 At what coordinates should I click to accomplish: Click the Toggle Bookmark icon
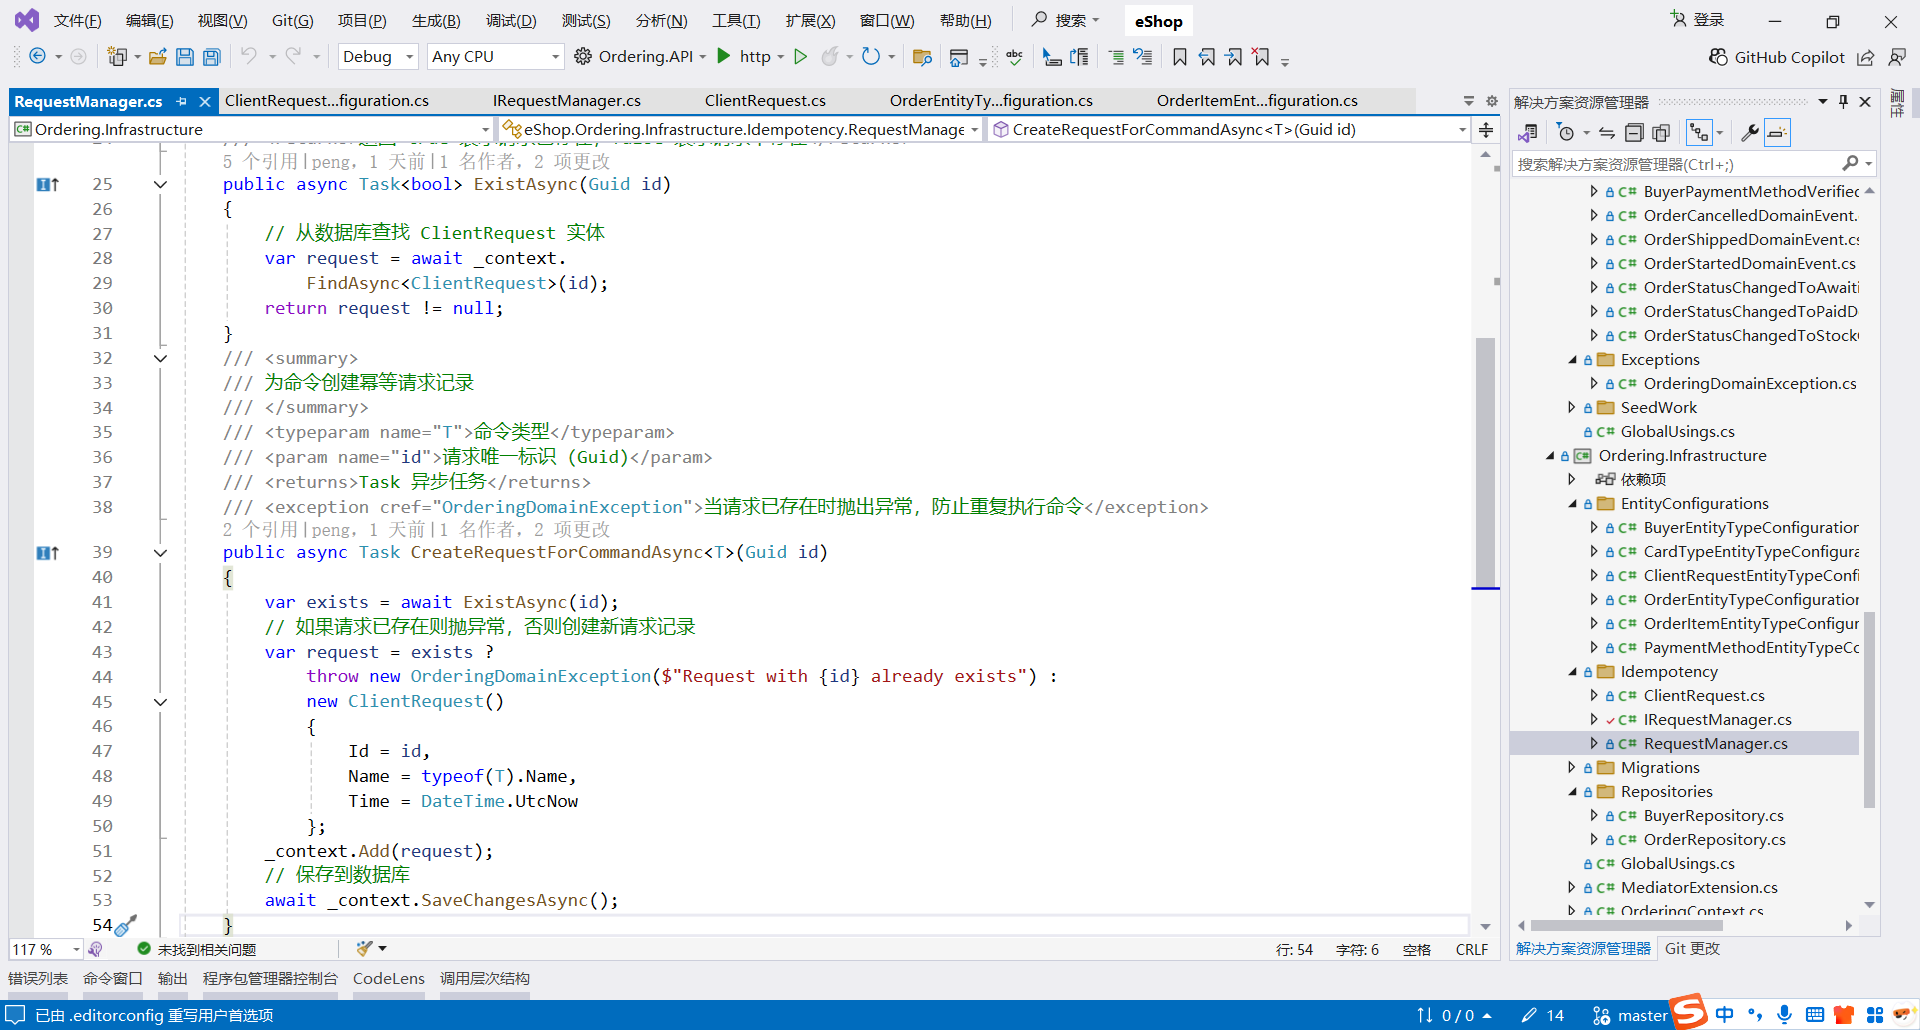(x=1180, y=56)
